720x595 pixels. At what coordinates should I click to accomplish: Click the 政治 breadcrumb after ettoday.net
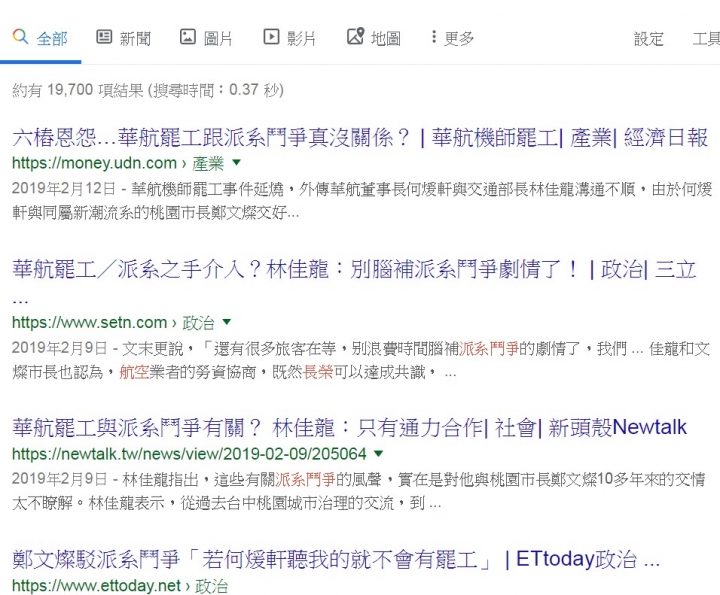click(x=211, y=586)
